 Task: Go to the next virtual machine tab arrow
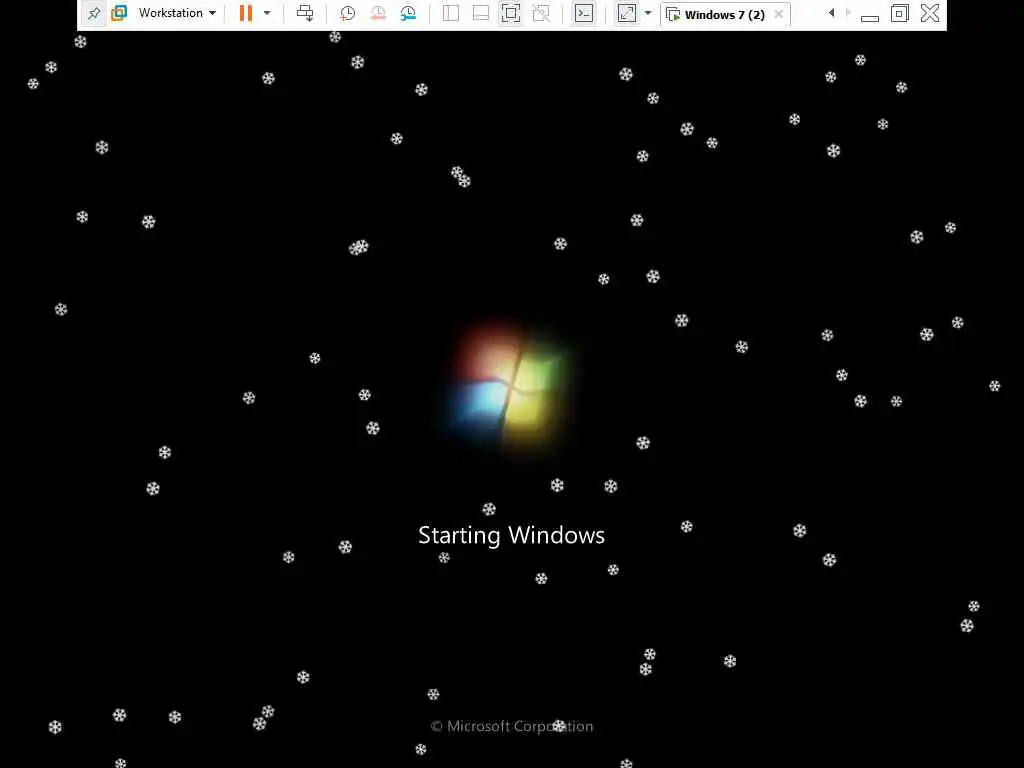848,13
